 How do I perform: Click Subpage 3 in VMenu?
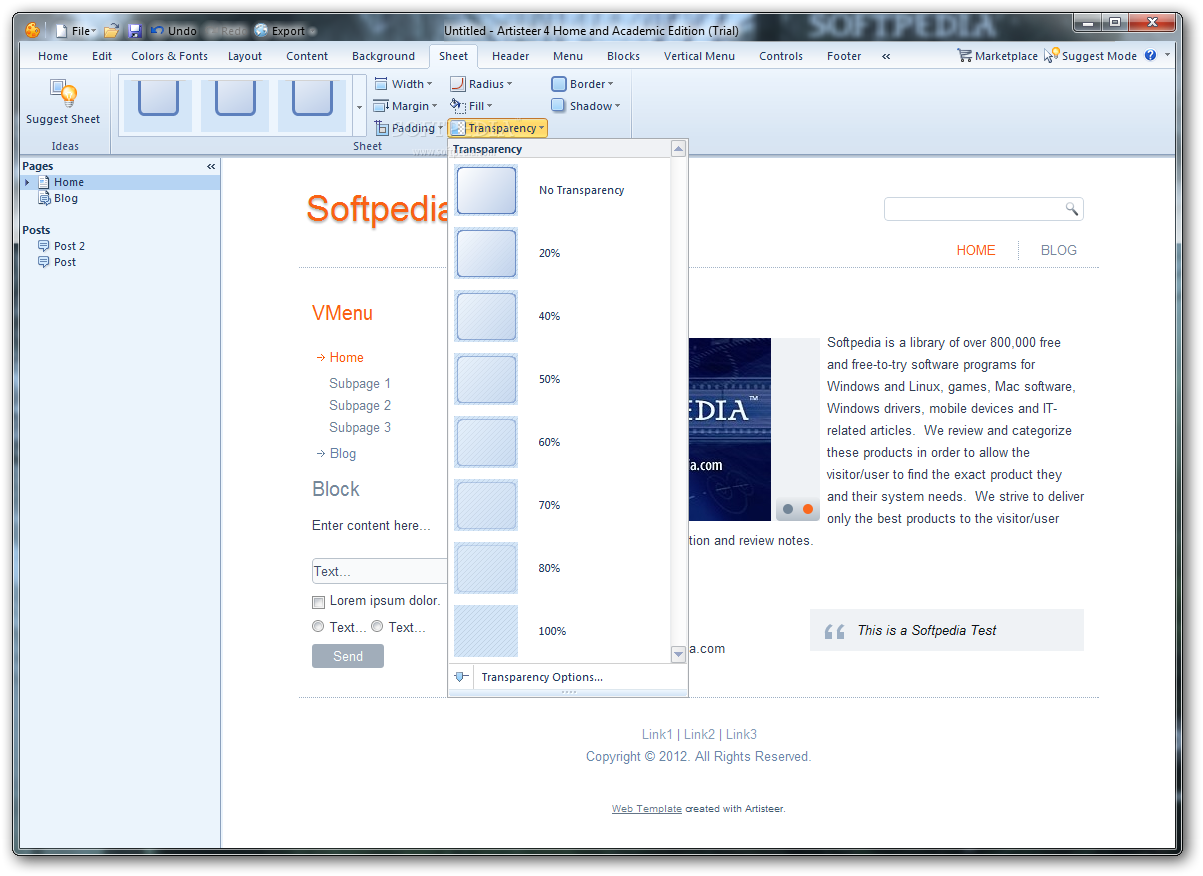pyautogui.click(x=360, y=427)
